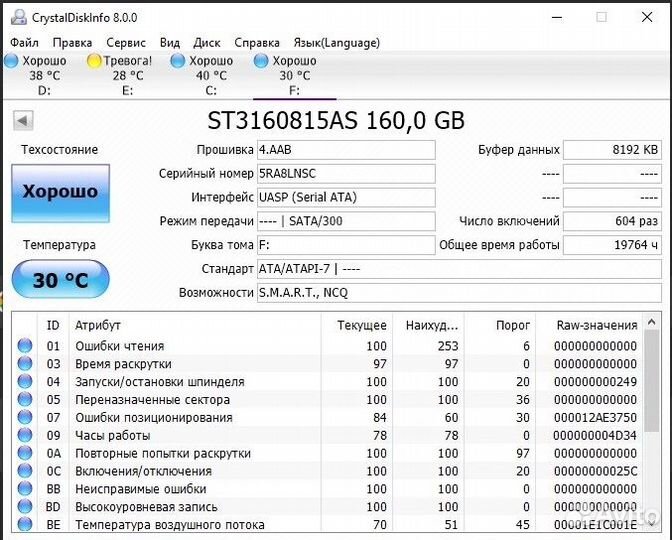Click status orb of attribute BD Высокоуровневая запись

click(25, 507)
